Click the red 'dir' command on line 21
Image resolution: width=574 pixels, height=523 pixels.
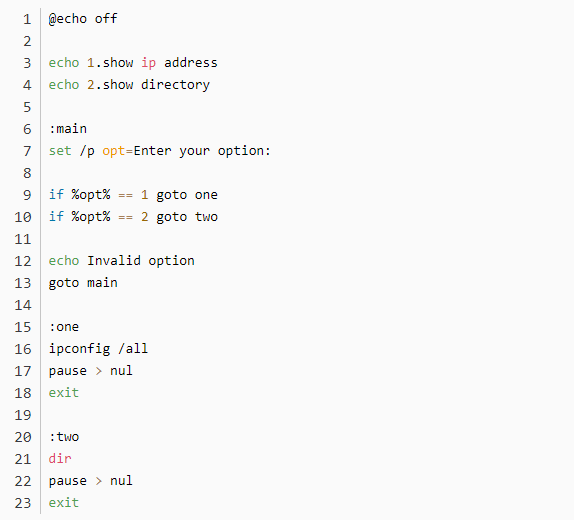pyautogui.click(x=60, y=459)
